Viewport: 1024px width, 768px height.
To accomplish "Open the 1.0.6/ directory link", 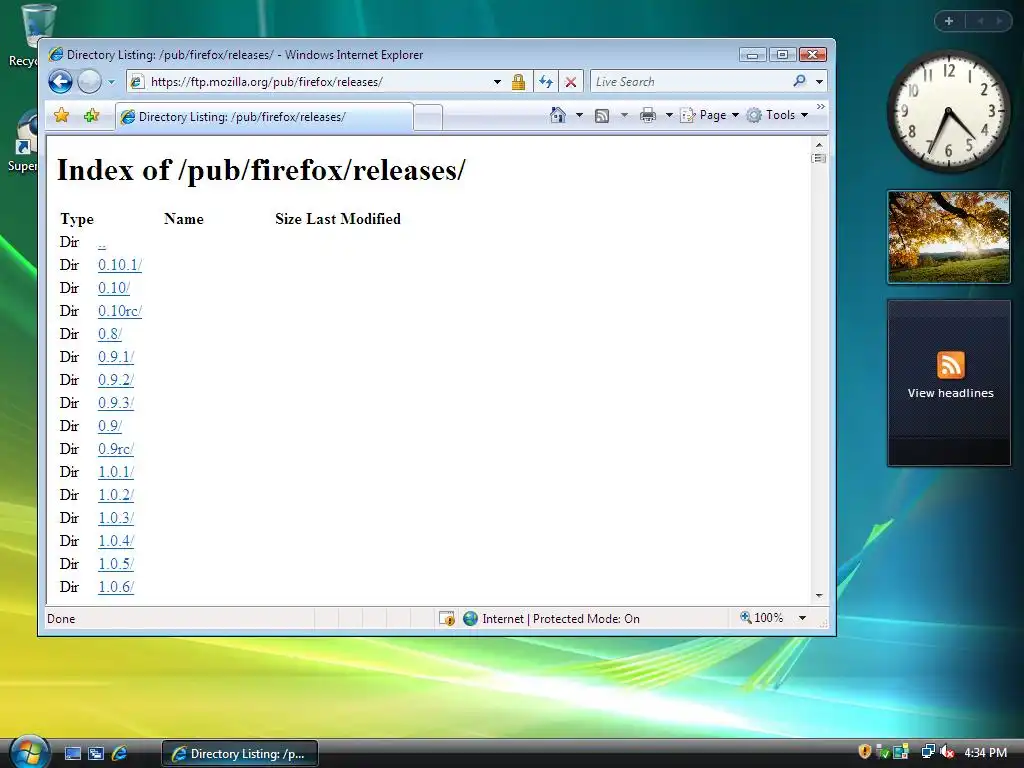I will point(116,587).
